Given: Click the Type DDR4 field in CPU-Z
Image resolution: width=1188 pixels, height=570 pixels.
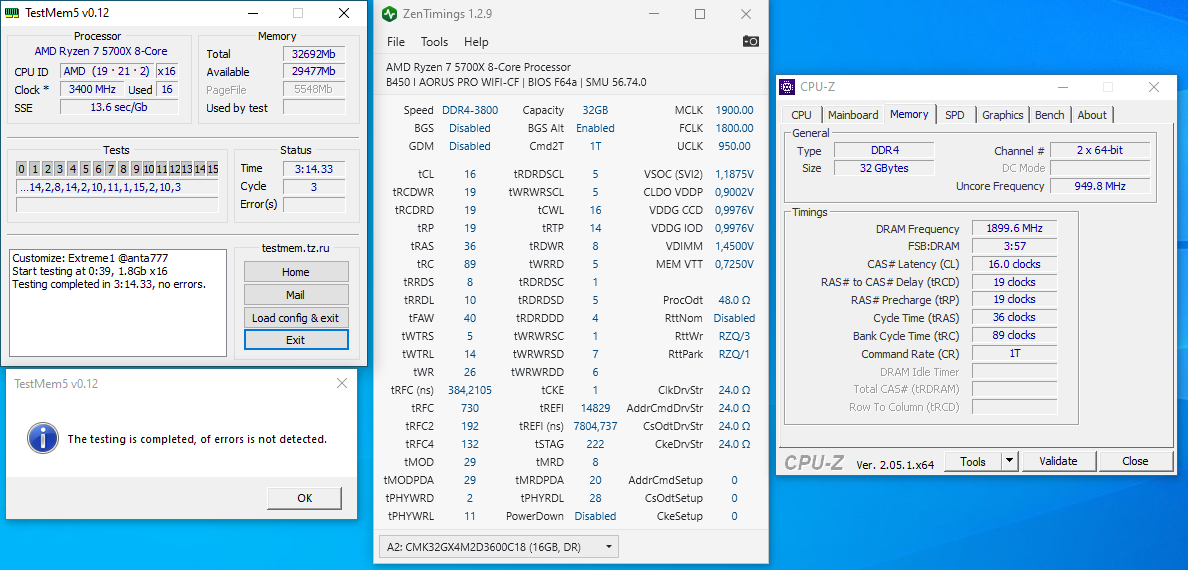Looking at the screenshot, I should [884, 150].
